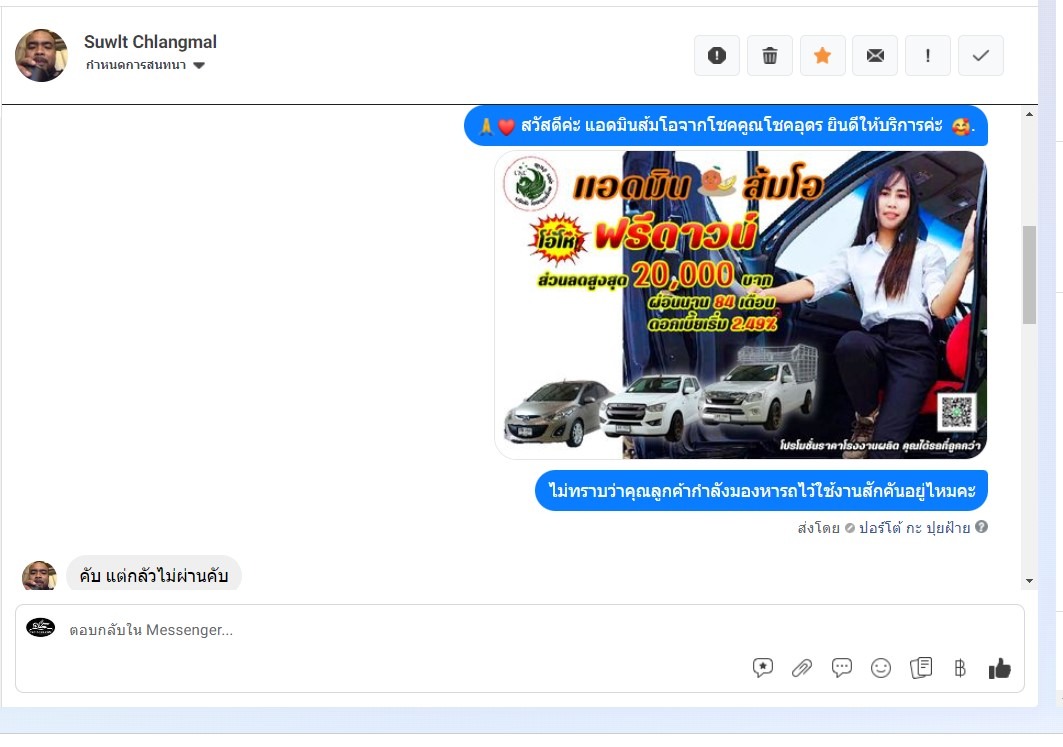
Task: Click the ส่งโดย ปอร์โต้ กะ ปุยฝ้าย sender label
Action: (x=884, y=527)
